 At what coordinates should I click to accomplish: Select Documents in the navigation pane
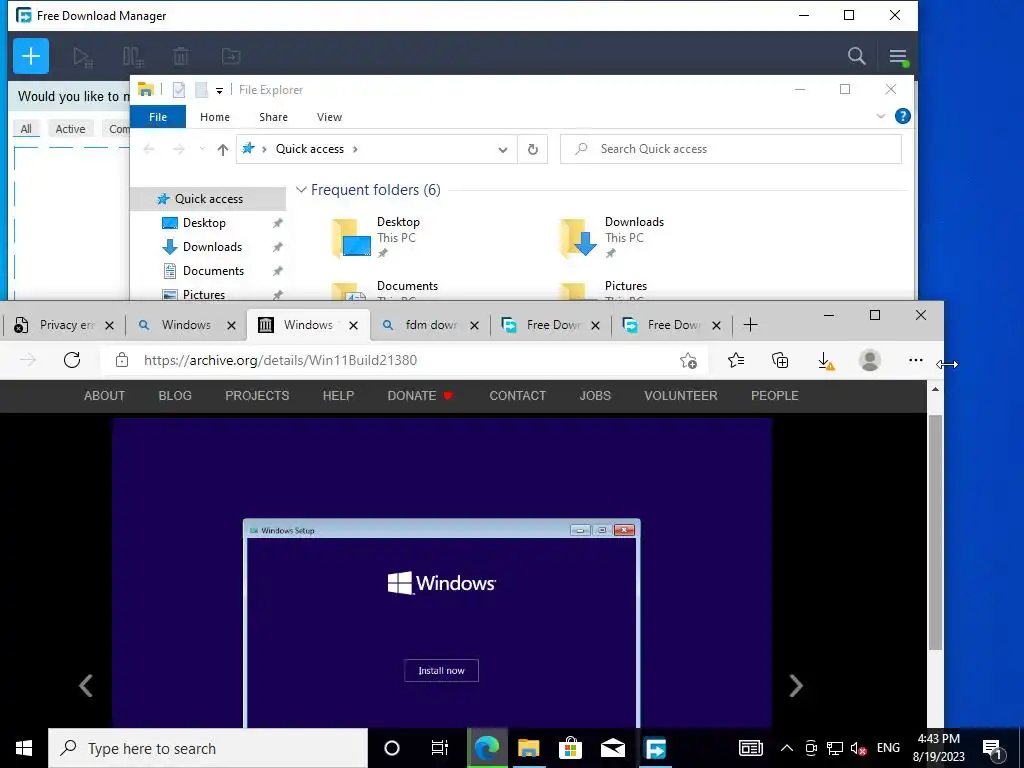(213, 271)
